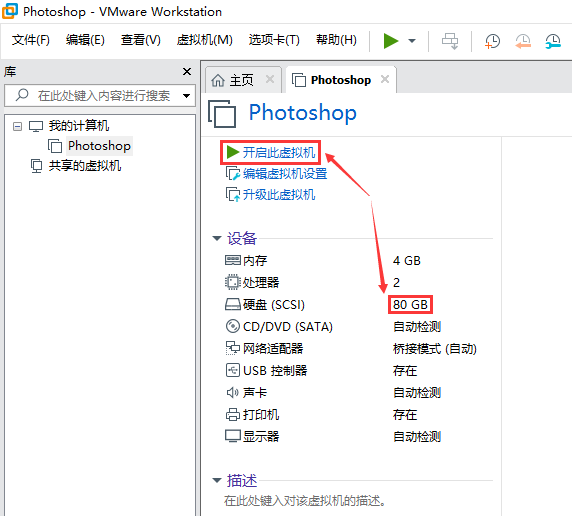This screenshot has width=572, height=516.
Task: Switch to the 主页 tab
Action: (241, 80)
